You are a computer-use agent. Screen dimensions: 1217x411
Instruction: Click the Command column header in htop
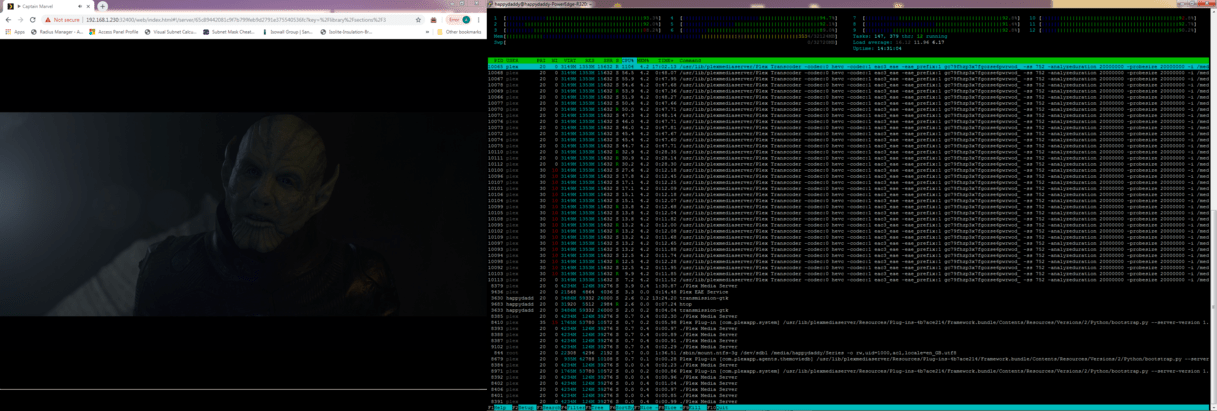690,60
